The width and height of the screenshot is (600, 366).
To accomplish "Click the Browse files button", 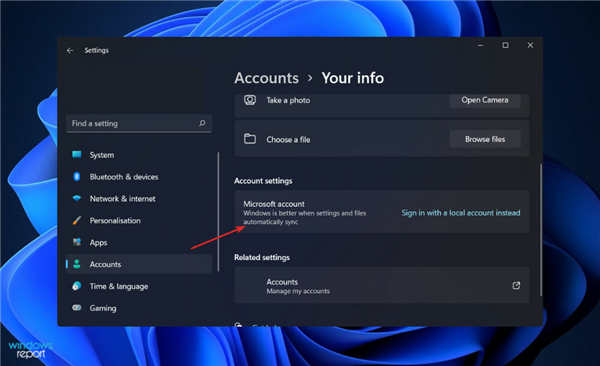I will (x=485, y=139).
